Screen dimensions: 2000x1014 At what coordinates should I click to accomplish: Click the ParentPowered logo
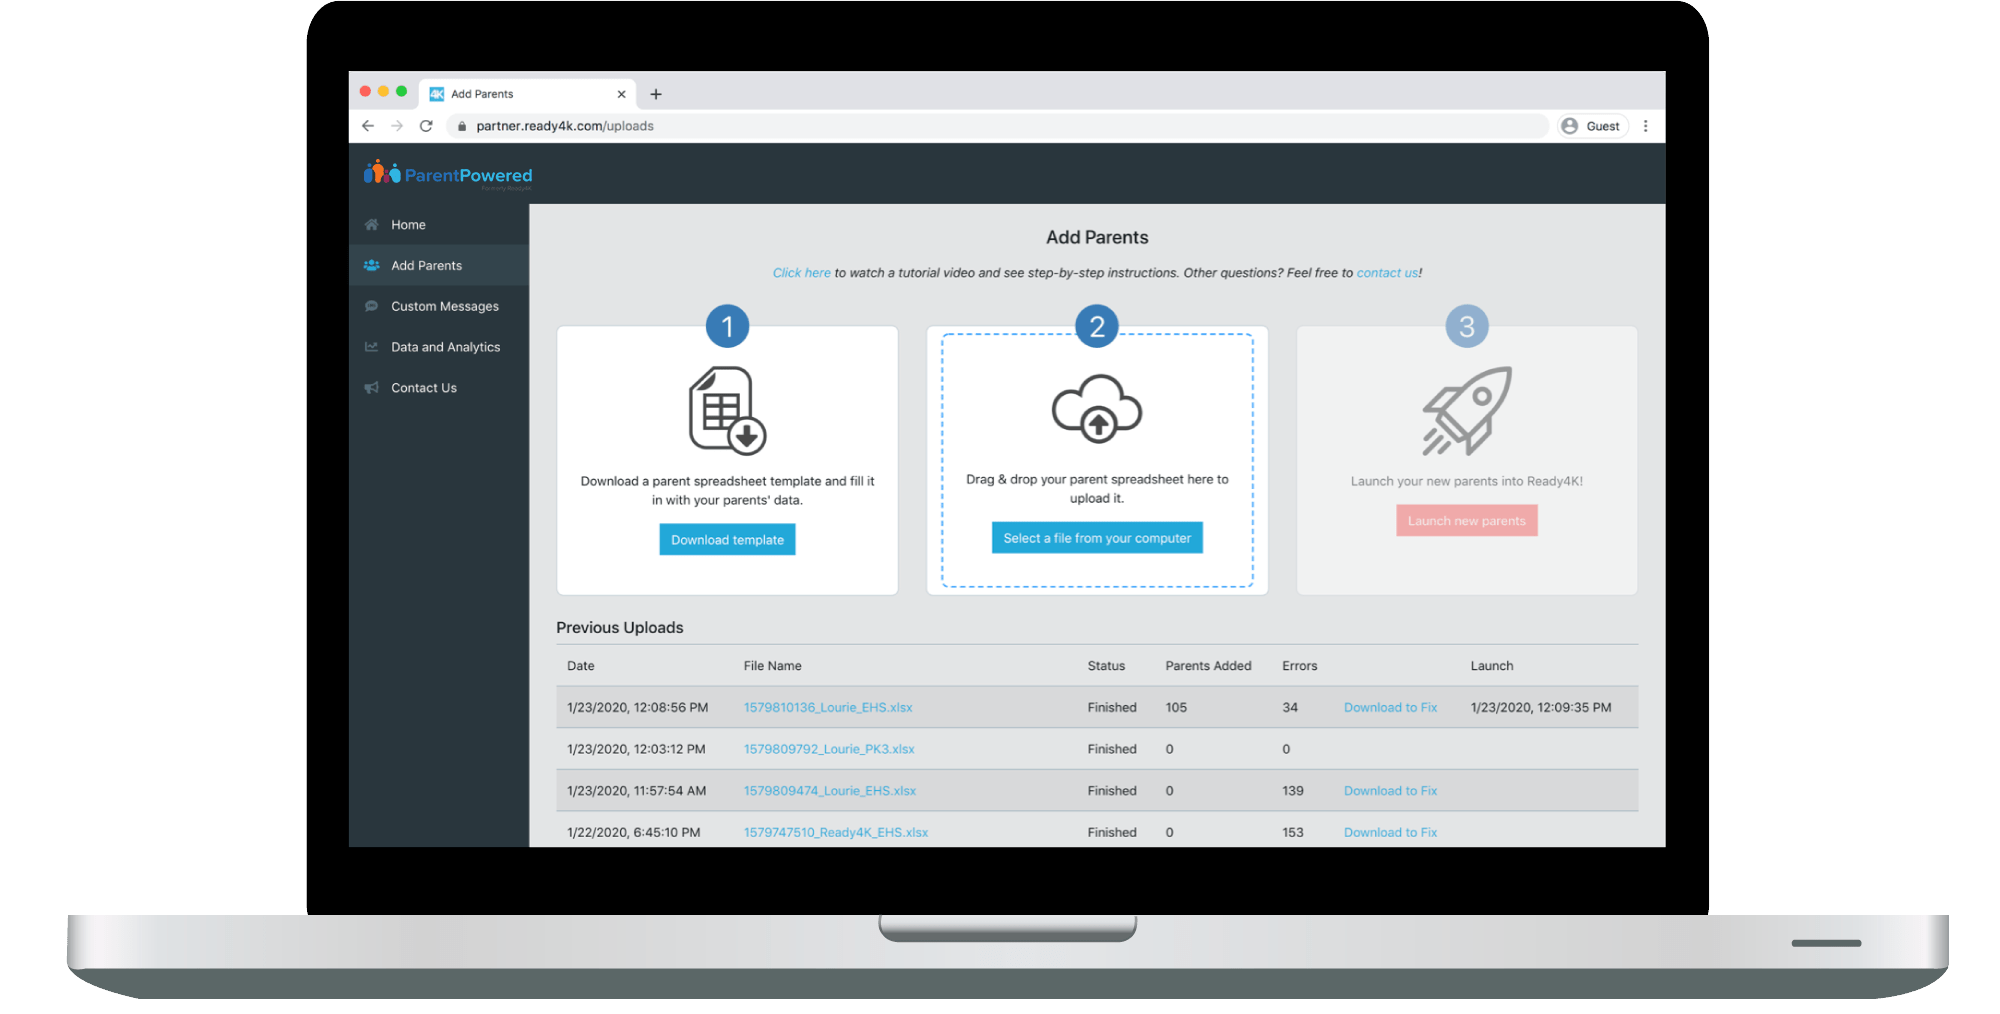pos(448,175)
